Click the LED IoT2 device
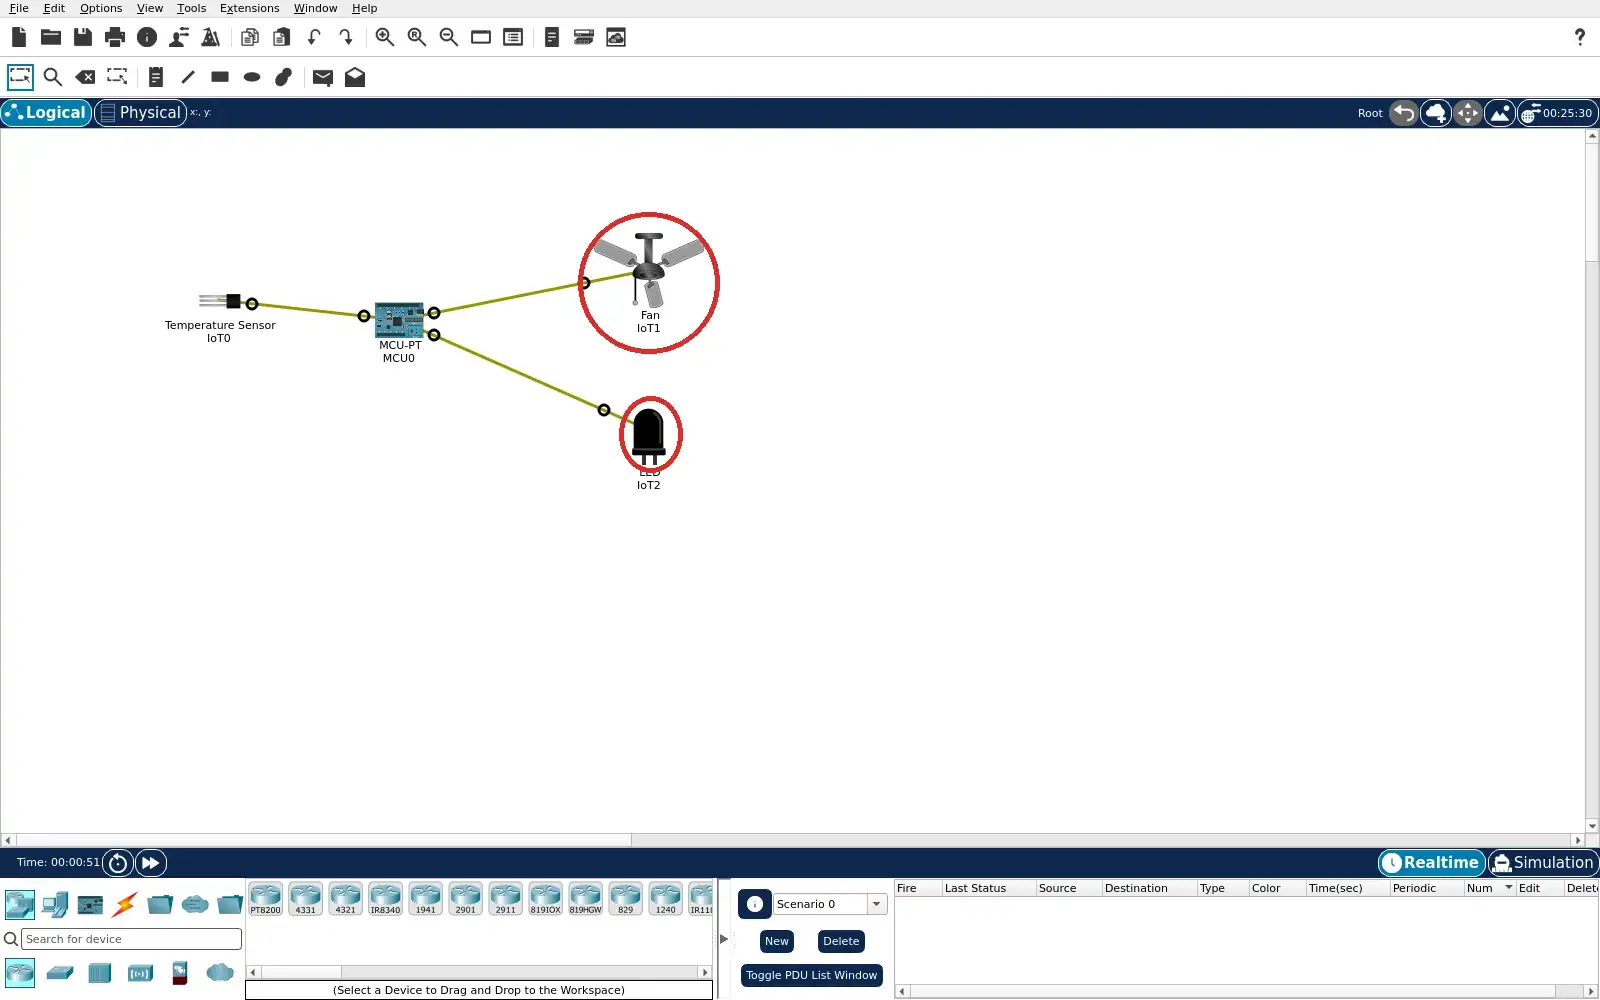Screen dimensions: 1600x1000 [649, 436]
